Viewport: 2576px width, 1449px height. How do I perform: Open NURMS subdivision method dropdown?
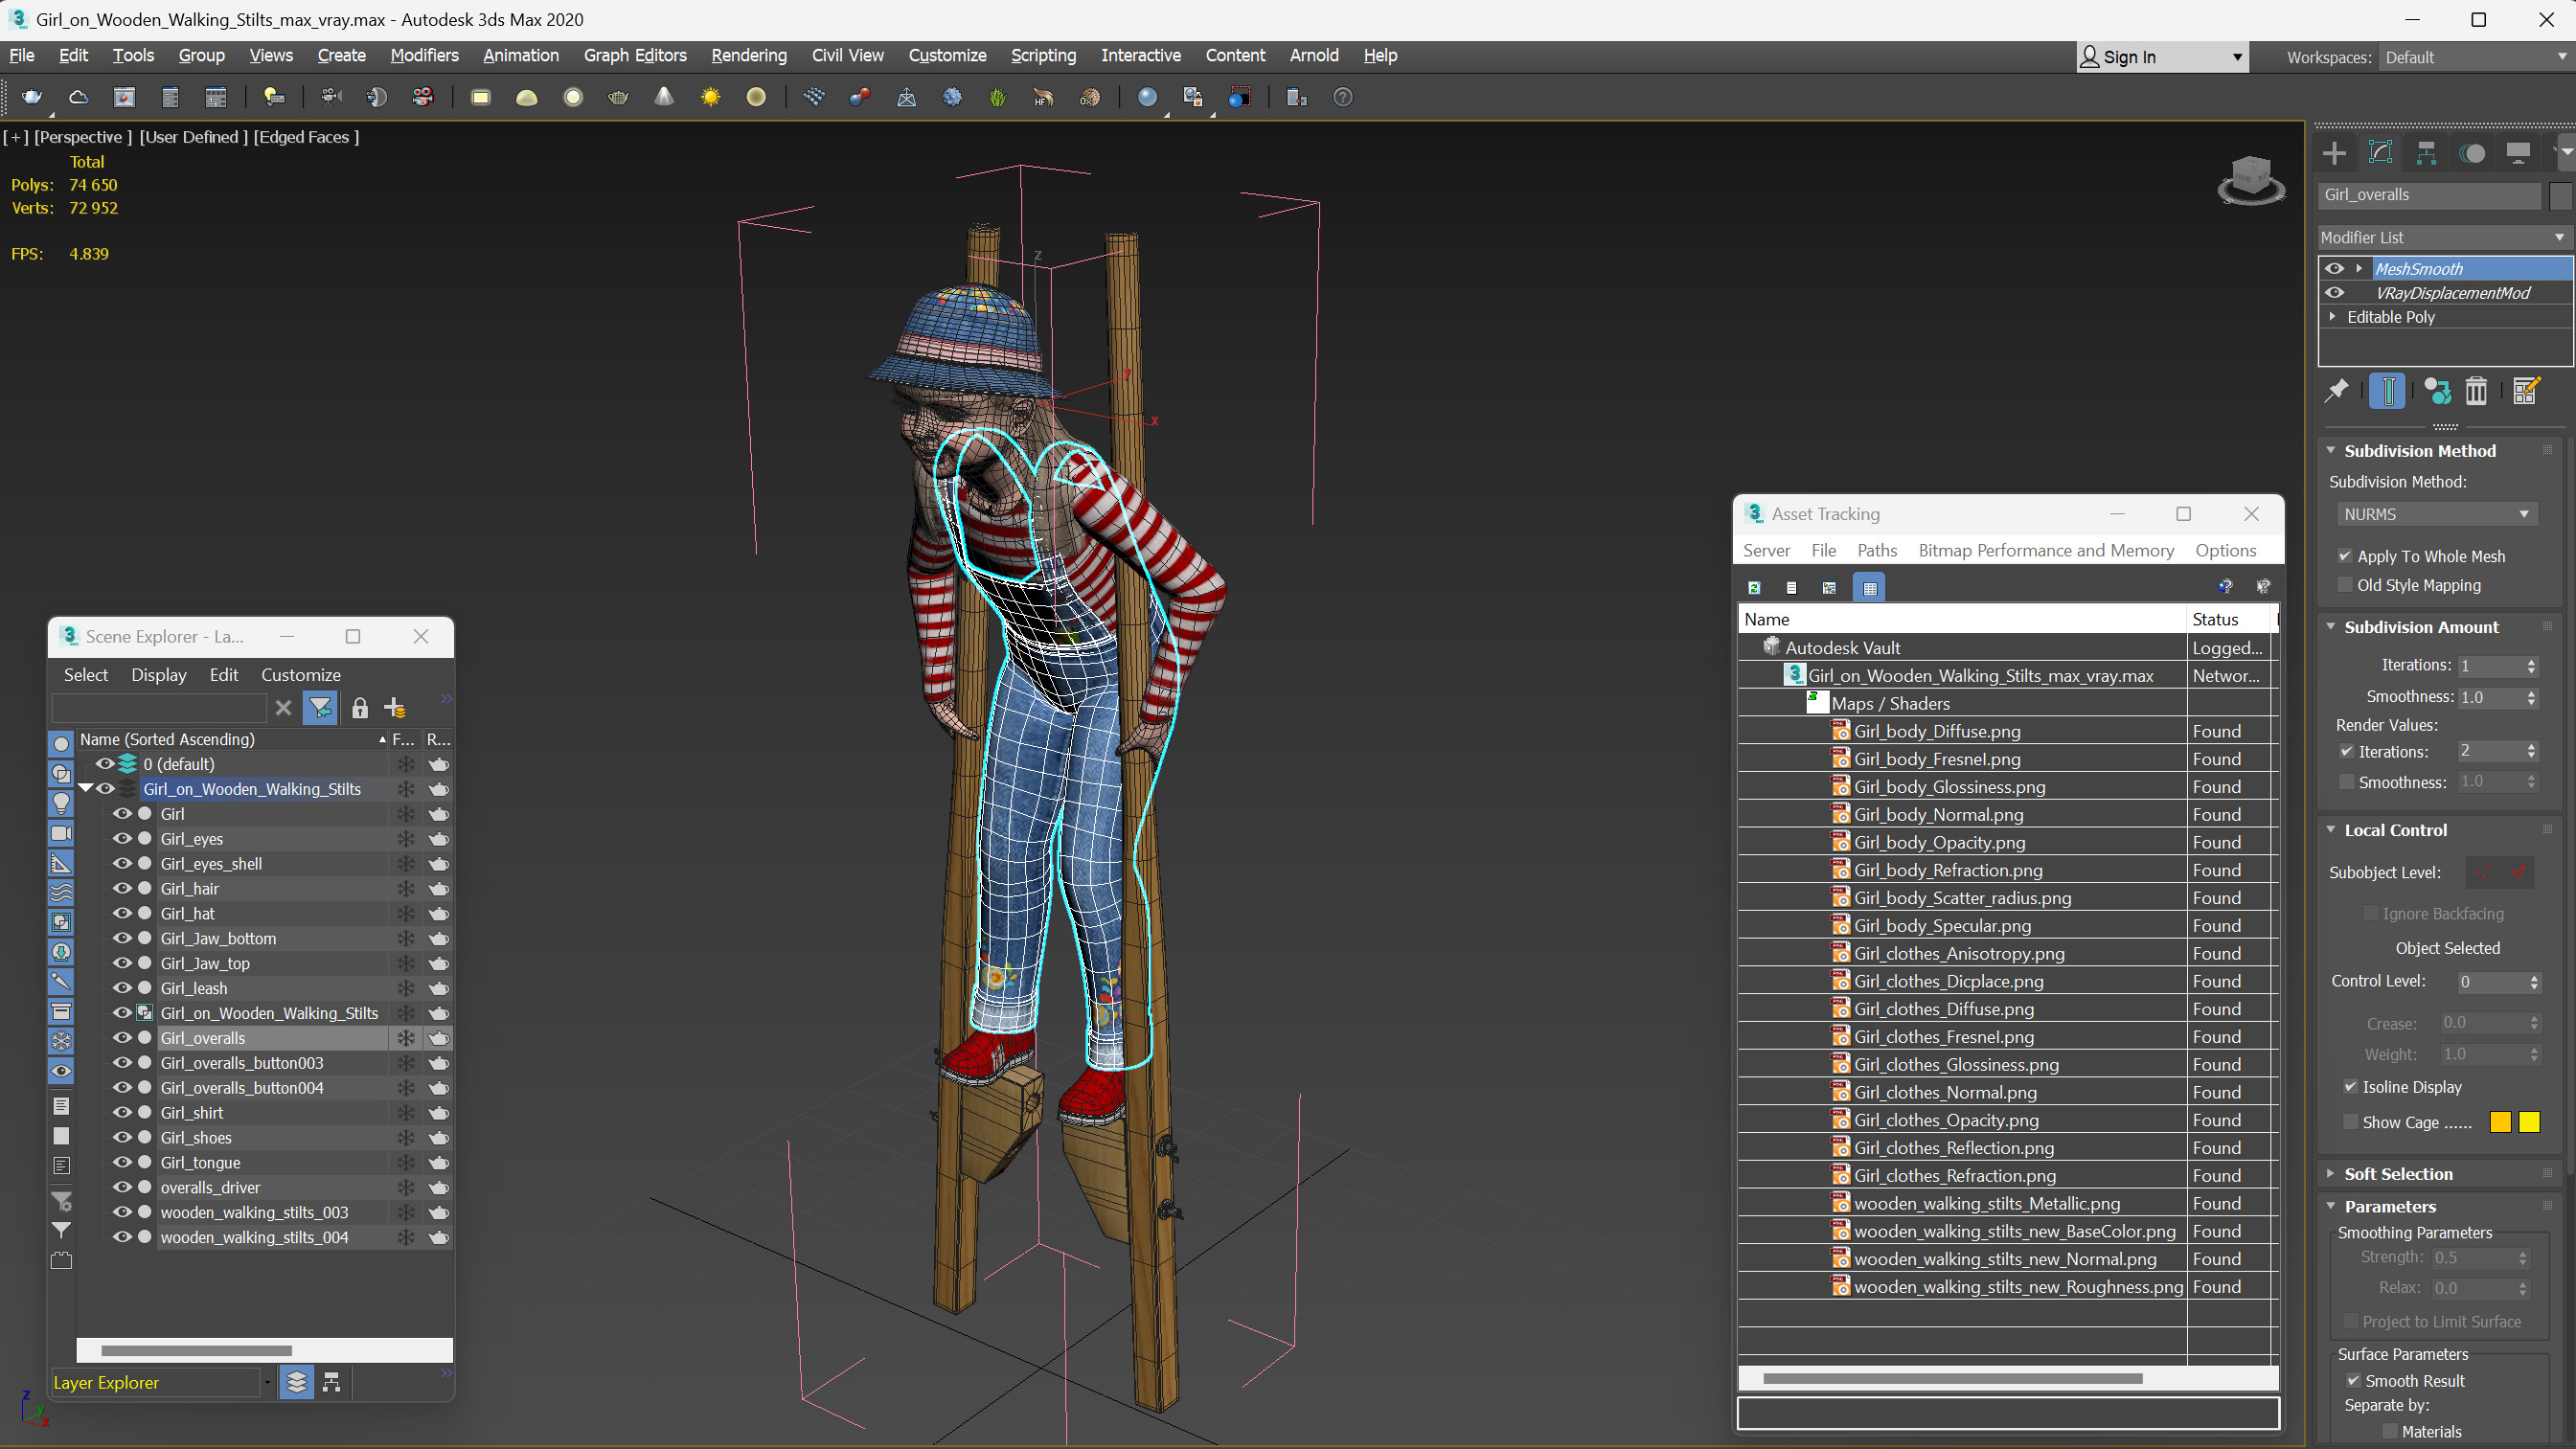click(x=2436, y=514)
